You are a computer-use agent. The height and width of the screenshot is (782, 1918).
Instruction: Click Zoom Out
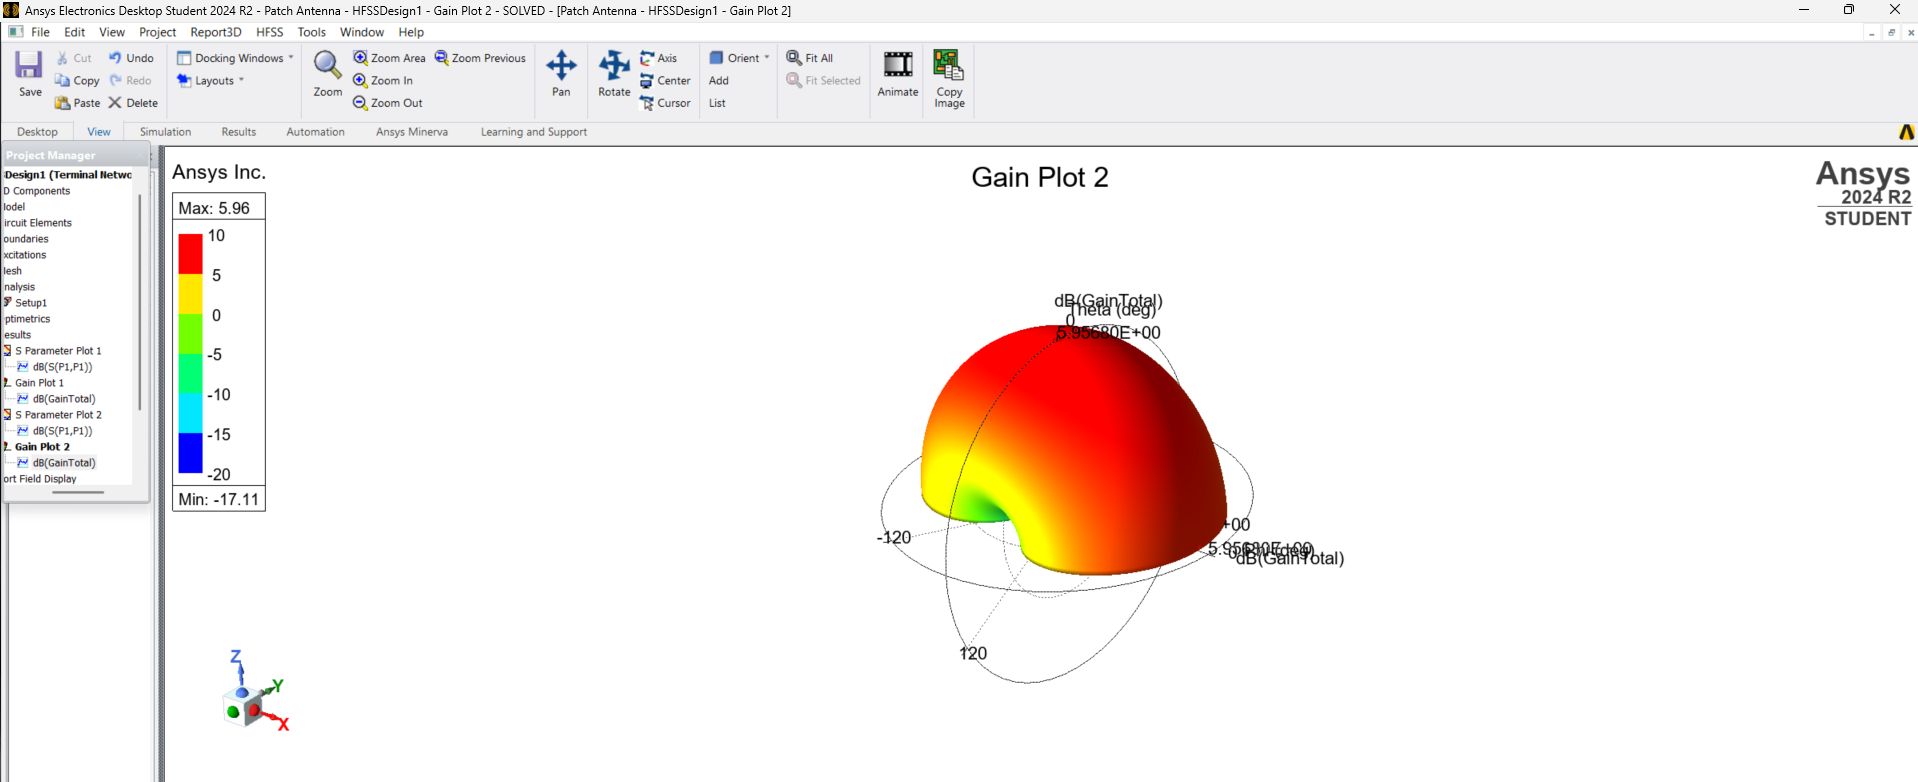click(388, 103)
